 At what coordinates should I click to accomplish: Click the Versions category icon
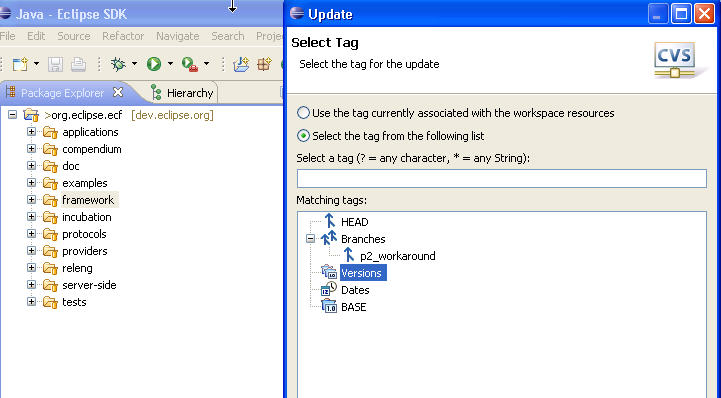tap(329, 272)
